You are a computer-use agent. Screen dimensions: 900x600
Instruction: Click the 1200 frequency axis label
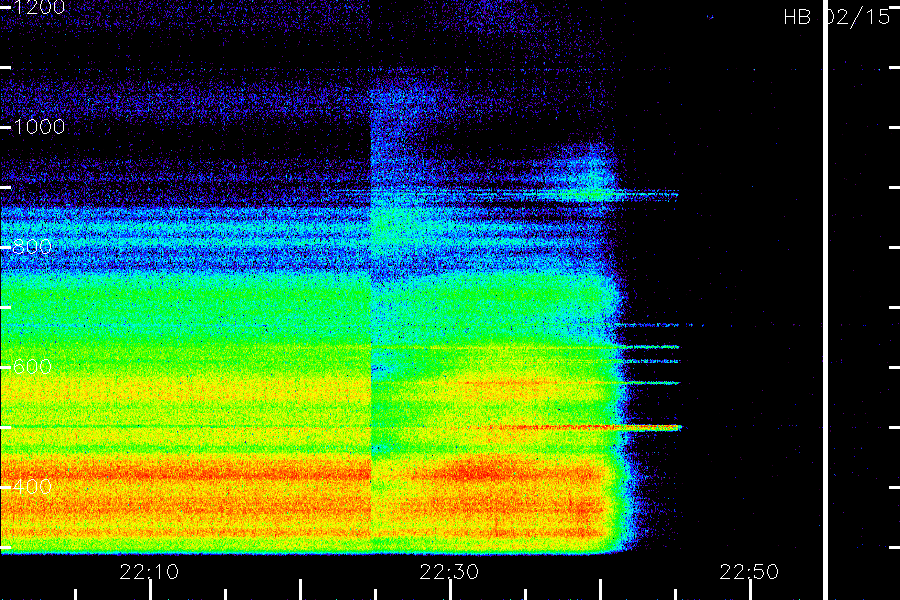[x=39, y=7]
